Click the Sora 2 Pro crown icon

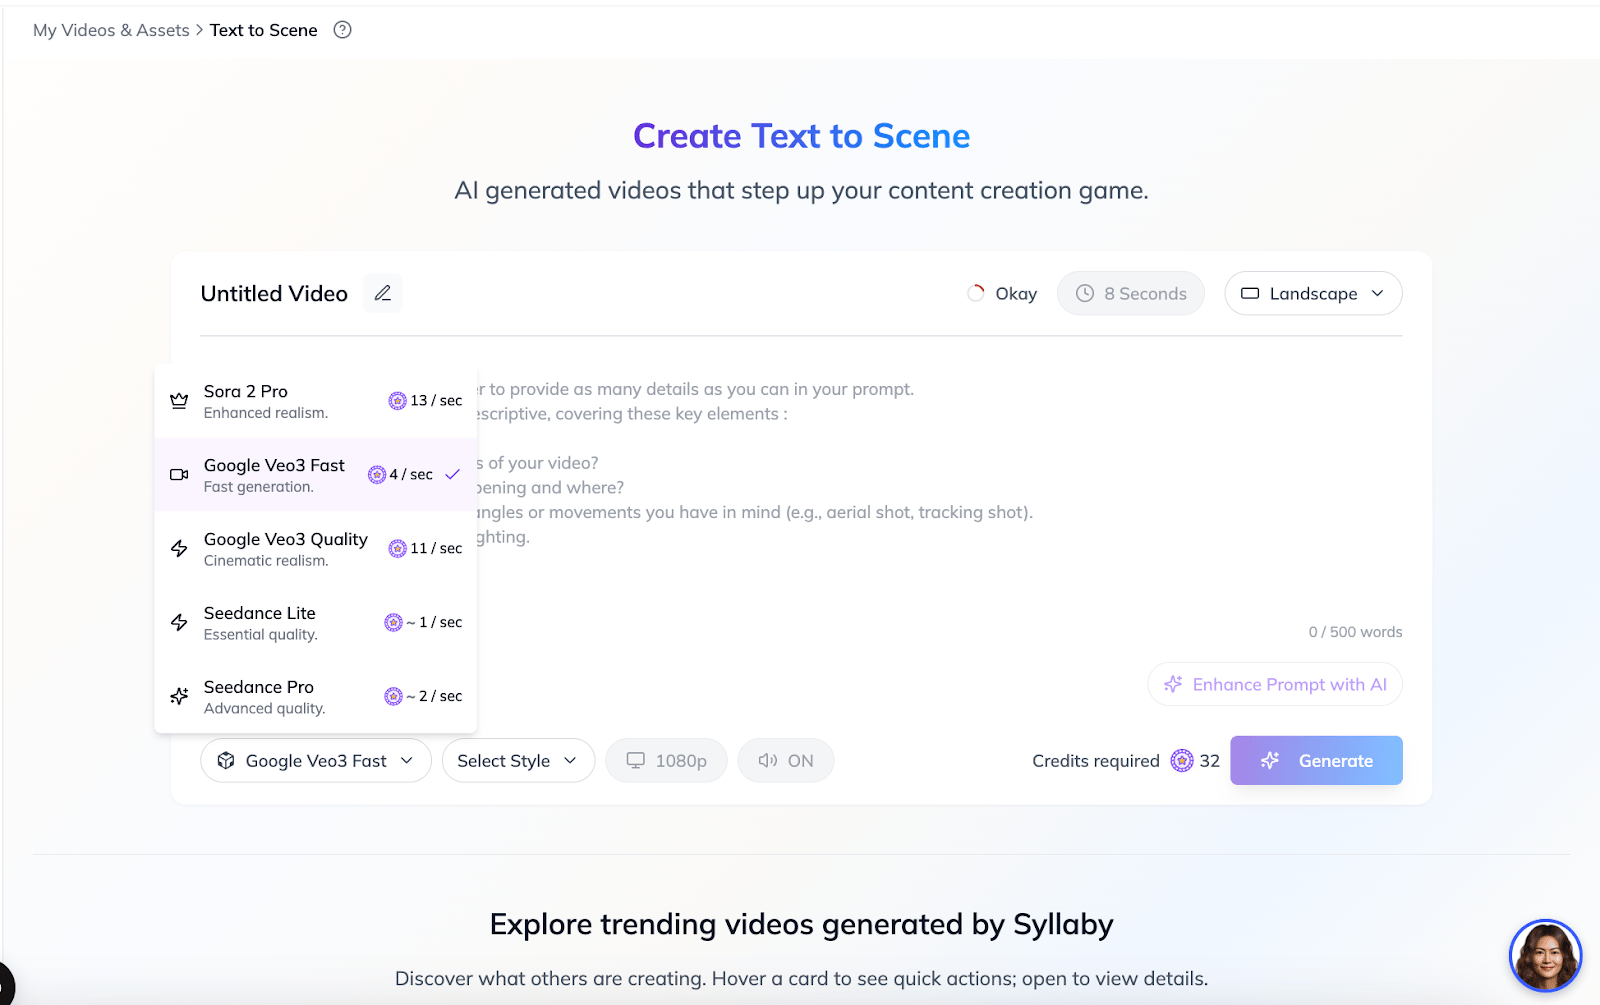179,401
